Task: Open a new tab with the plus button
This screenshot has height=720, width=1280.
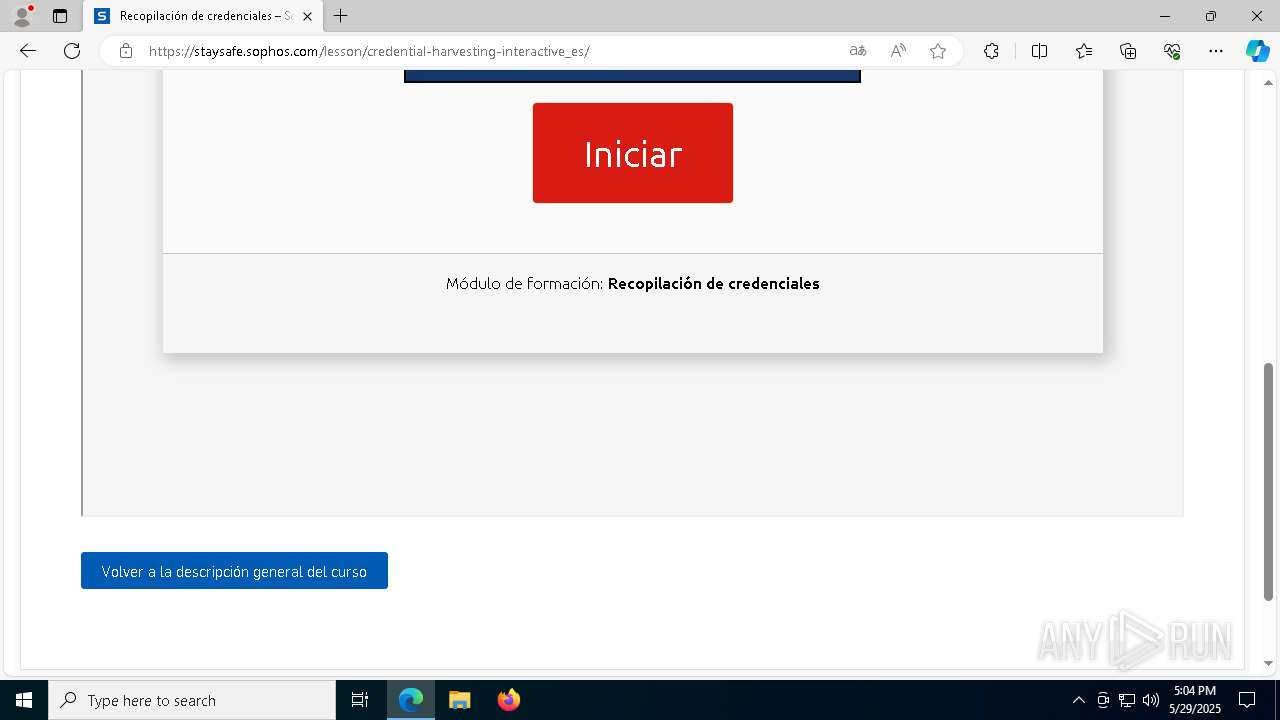Action: (x=341, y=16)
